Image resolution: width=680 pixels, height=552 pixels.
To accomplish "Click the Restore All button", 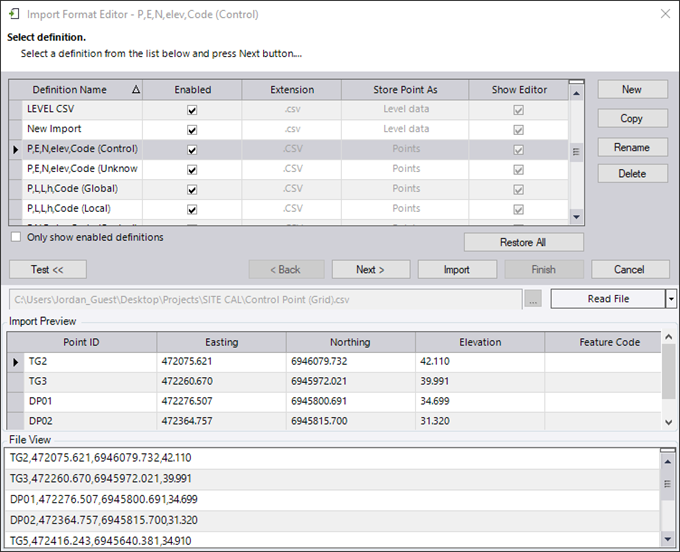I will pos(523,242).
